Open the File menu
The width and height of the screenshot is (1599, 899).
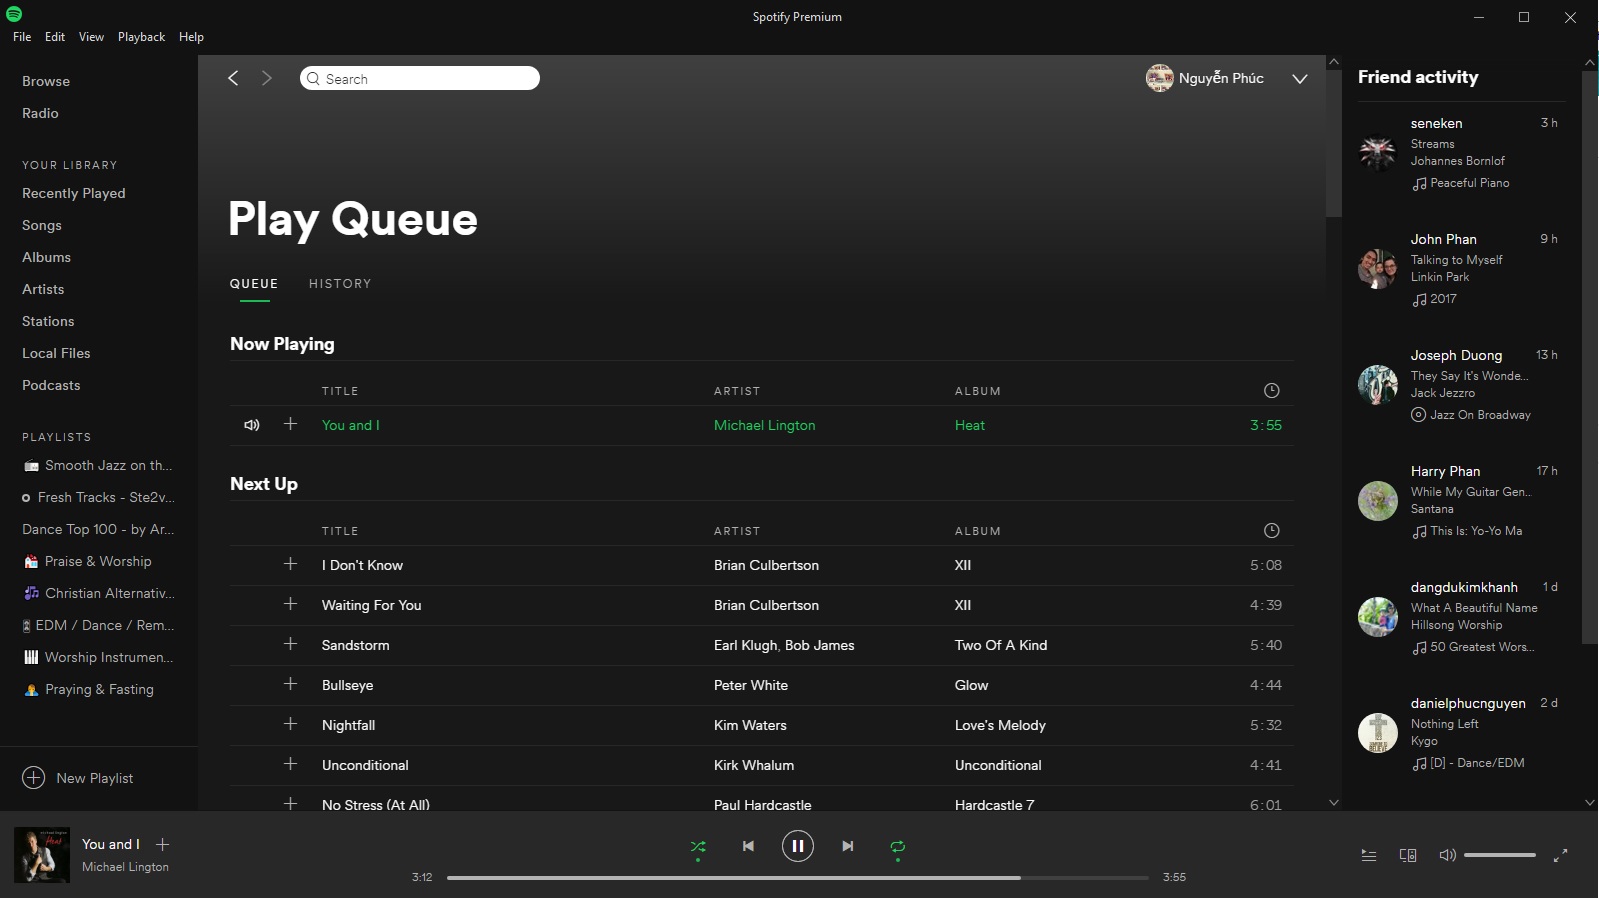(x=22, y=37)
